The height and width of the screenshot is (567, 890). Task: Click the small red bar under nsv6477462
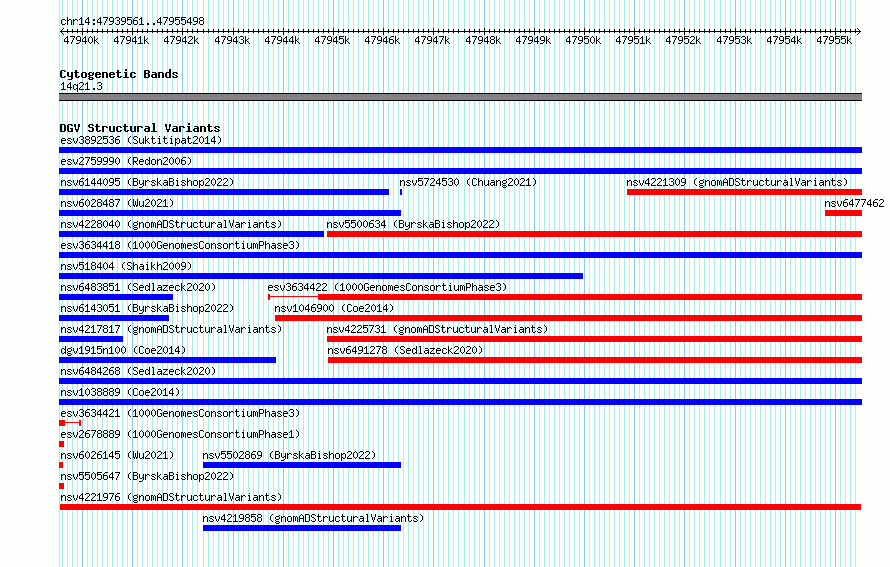tap(843, 213)
